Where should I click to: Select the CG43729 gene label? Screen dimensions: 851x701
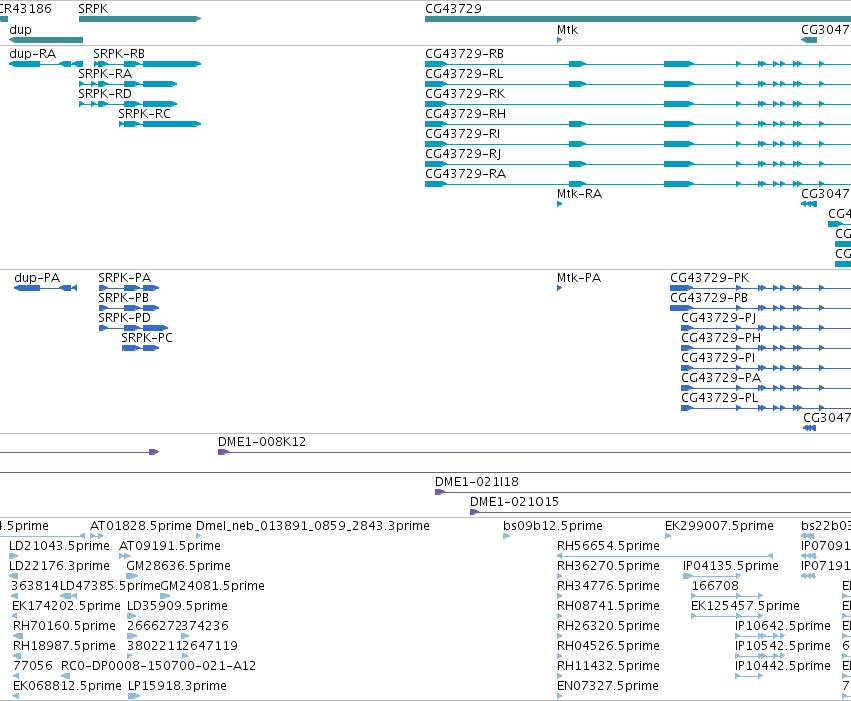(x=453, y=9)
